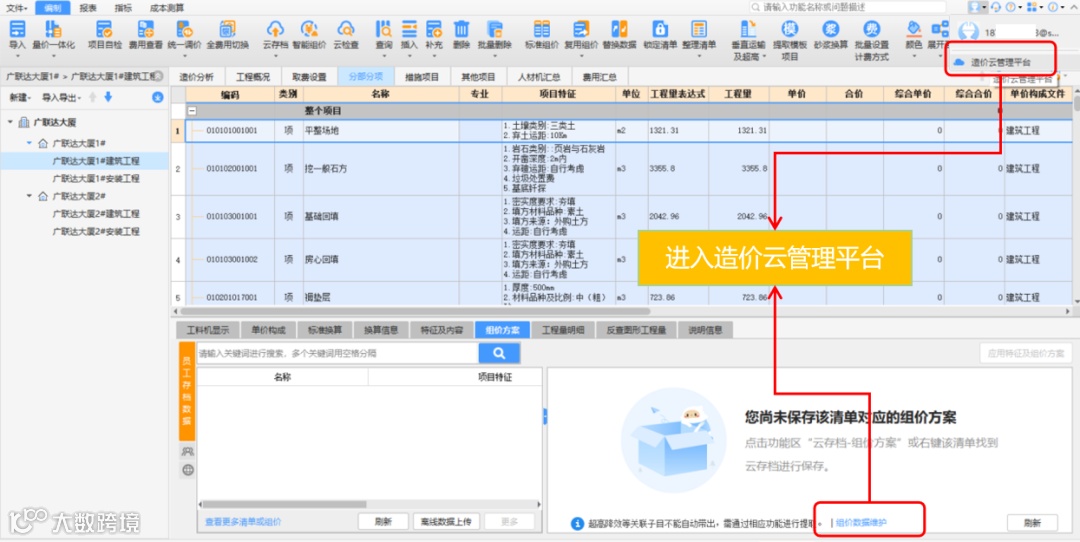Open the 导入导出 dropdown
The image size is (1080, 542).
(61, 98)
